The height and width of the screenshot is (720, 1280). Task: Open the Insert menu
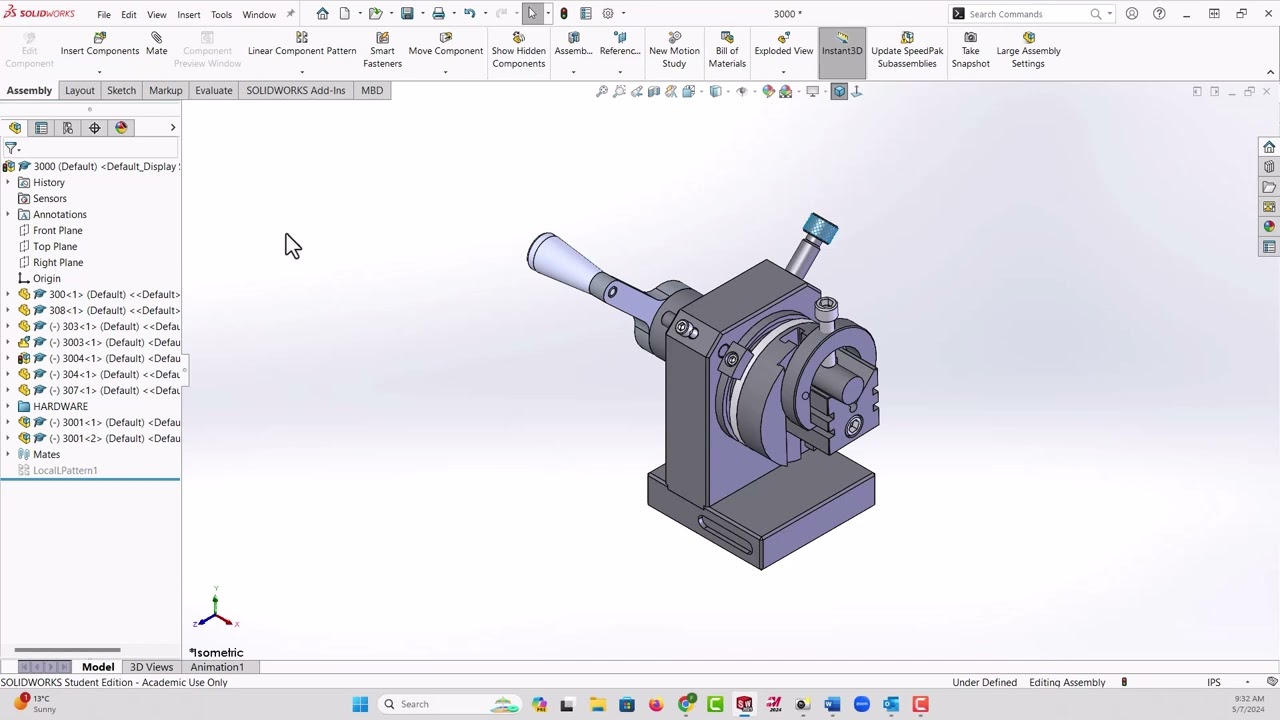tap(189, 15)
